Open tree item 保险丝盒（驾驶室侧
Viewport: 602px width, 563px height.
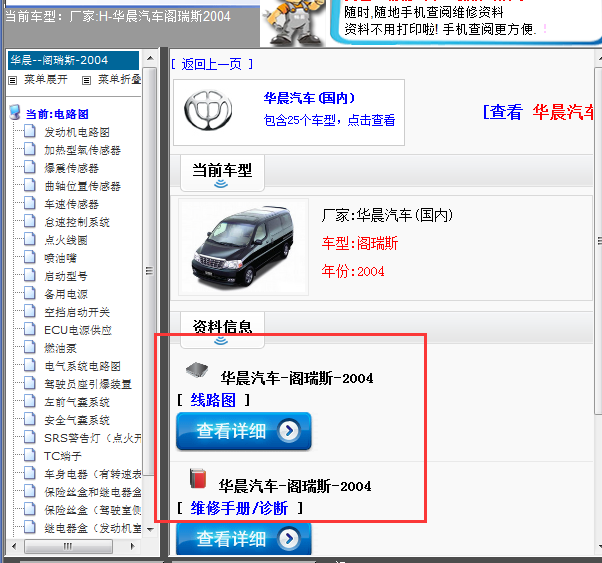point(93,510)
